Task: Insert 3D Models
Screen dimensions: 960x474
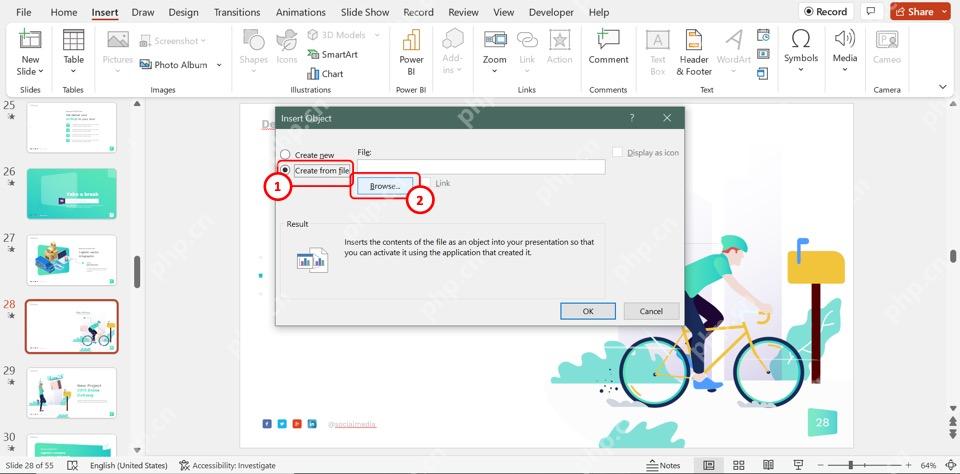Action: [337, 35]
